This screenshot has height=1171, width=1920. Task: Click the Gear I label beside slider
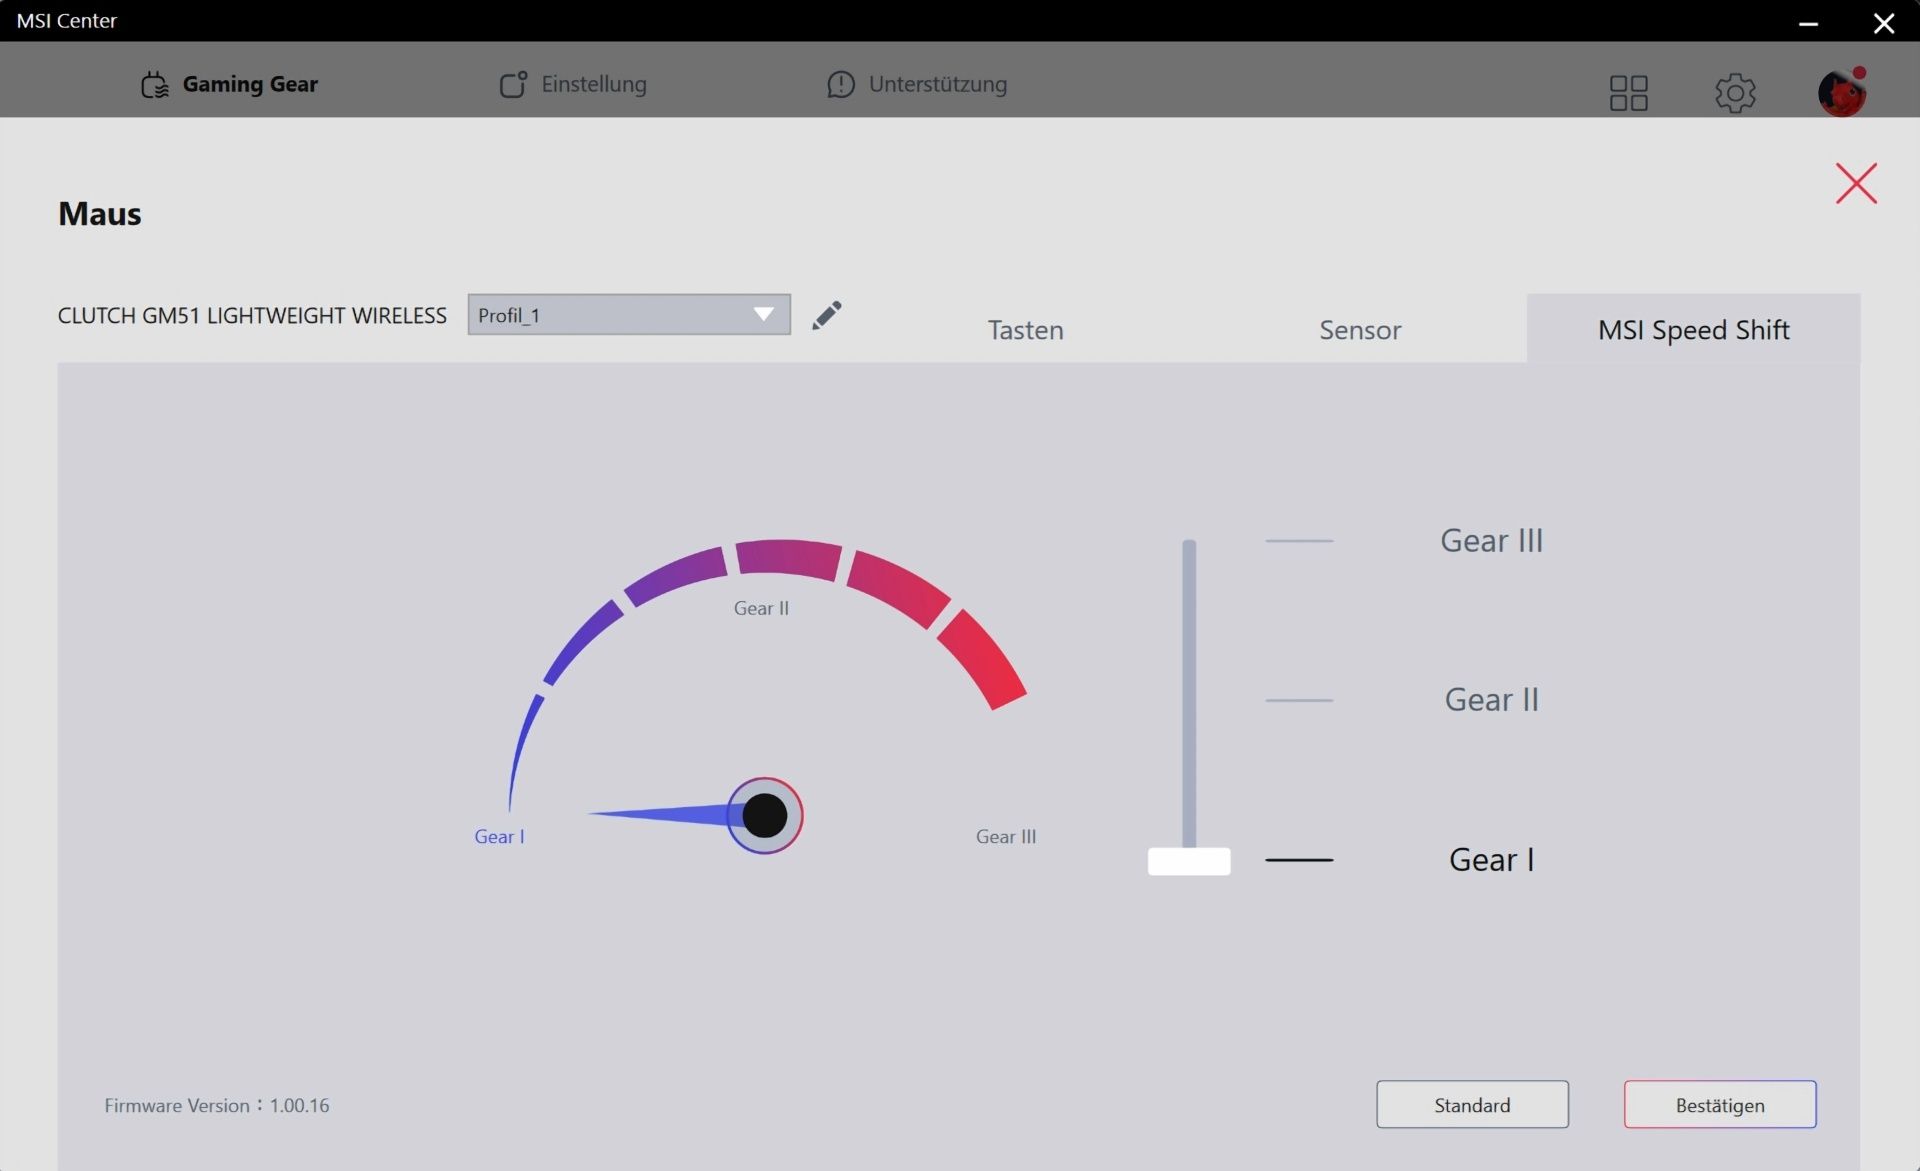pyautogui.click(x=1491, y=860)
